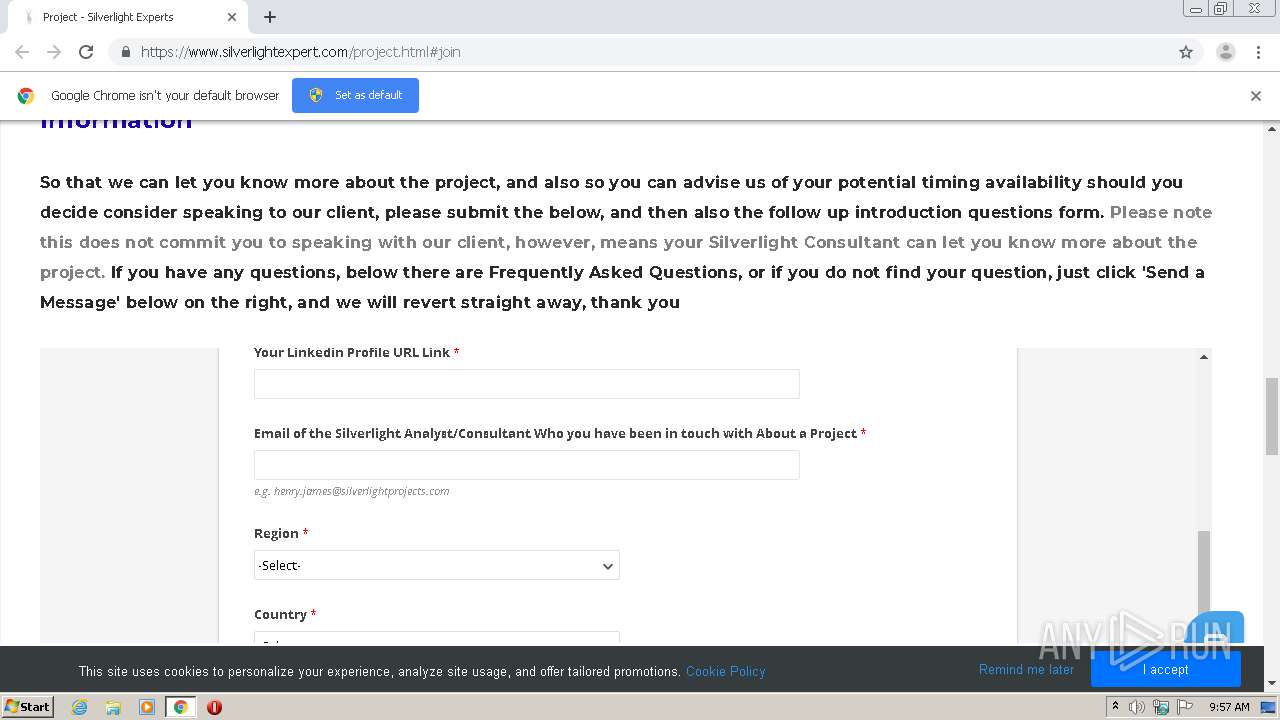Open the Chrome profile avatar icon
The height and width of the screenshot is (720, 1280).
coord(1226,52)
